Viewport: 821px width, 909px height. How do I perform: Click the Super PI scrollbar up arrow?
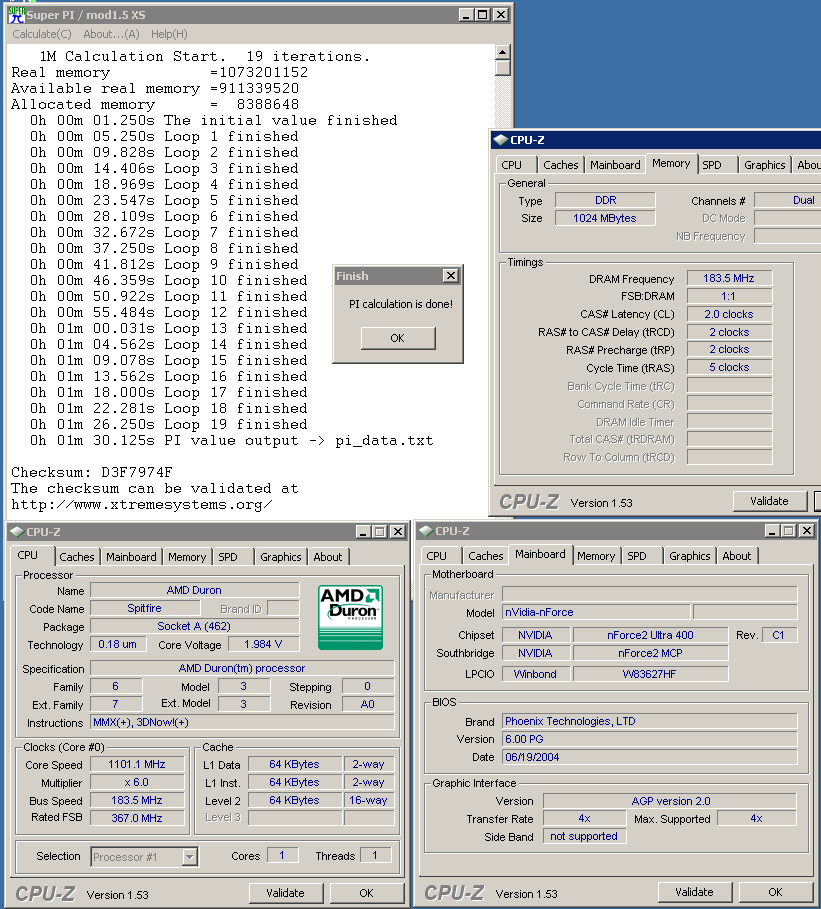click(x=503, y=52)
